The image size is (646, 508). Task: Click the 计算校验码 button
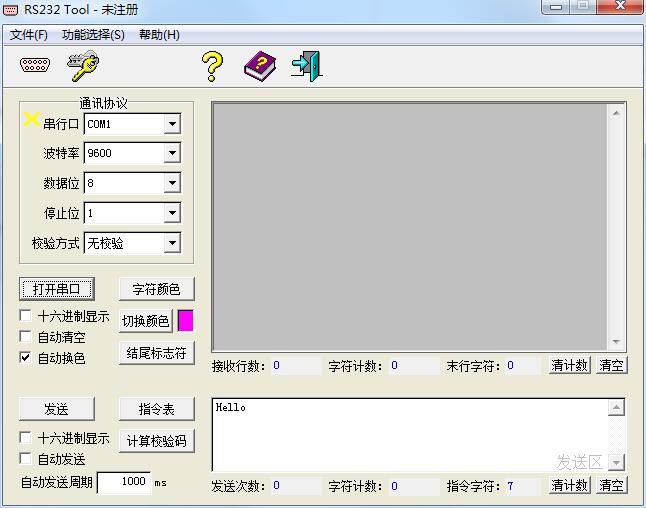[x=156, y=441]
